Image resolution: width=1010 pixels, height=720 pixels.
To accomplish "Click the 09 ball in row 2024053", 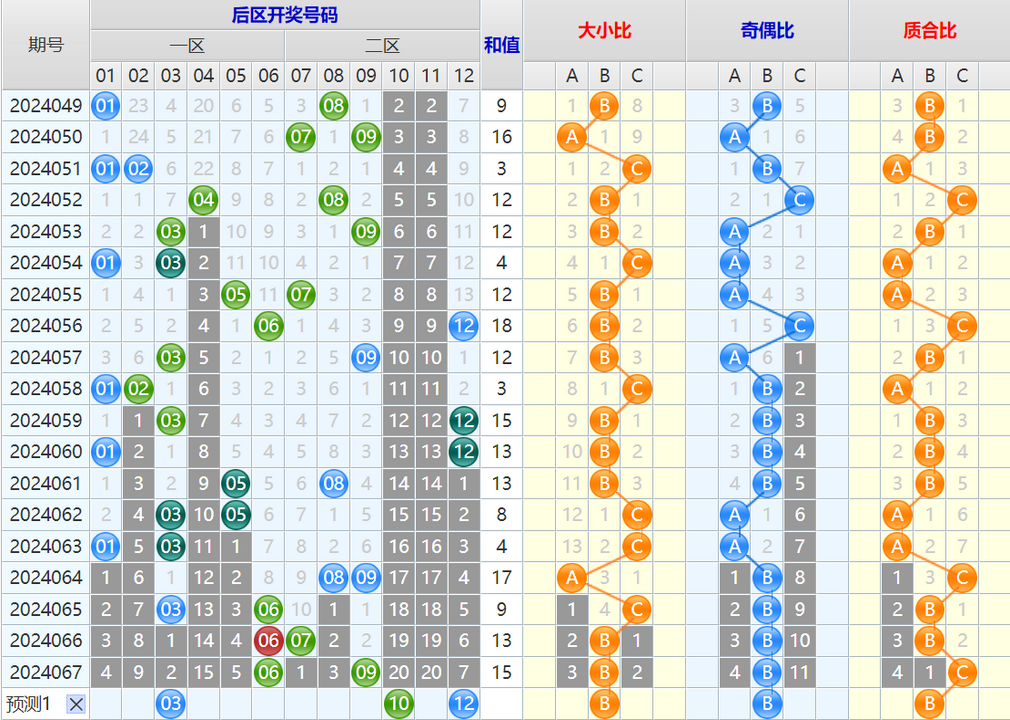I will click(366, 231).
